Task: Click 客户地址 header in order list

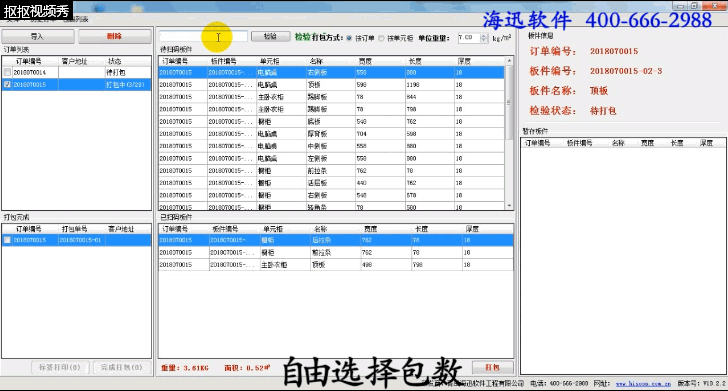Action: pyautogui.click(x=74, y=61)
